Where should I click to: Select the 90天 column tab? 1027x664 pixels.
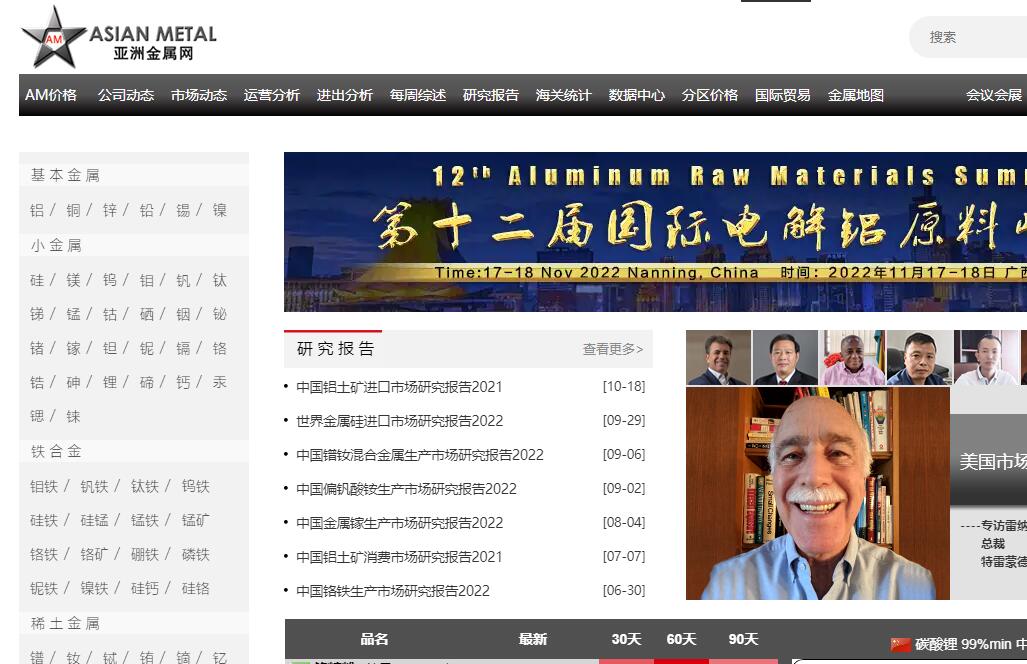[x=743, y=639]
